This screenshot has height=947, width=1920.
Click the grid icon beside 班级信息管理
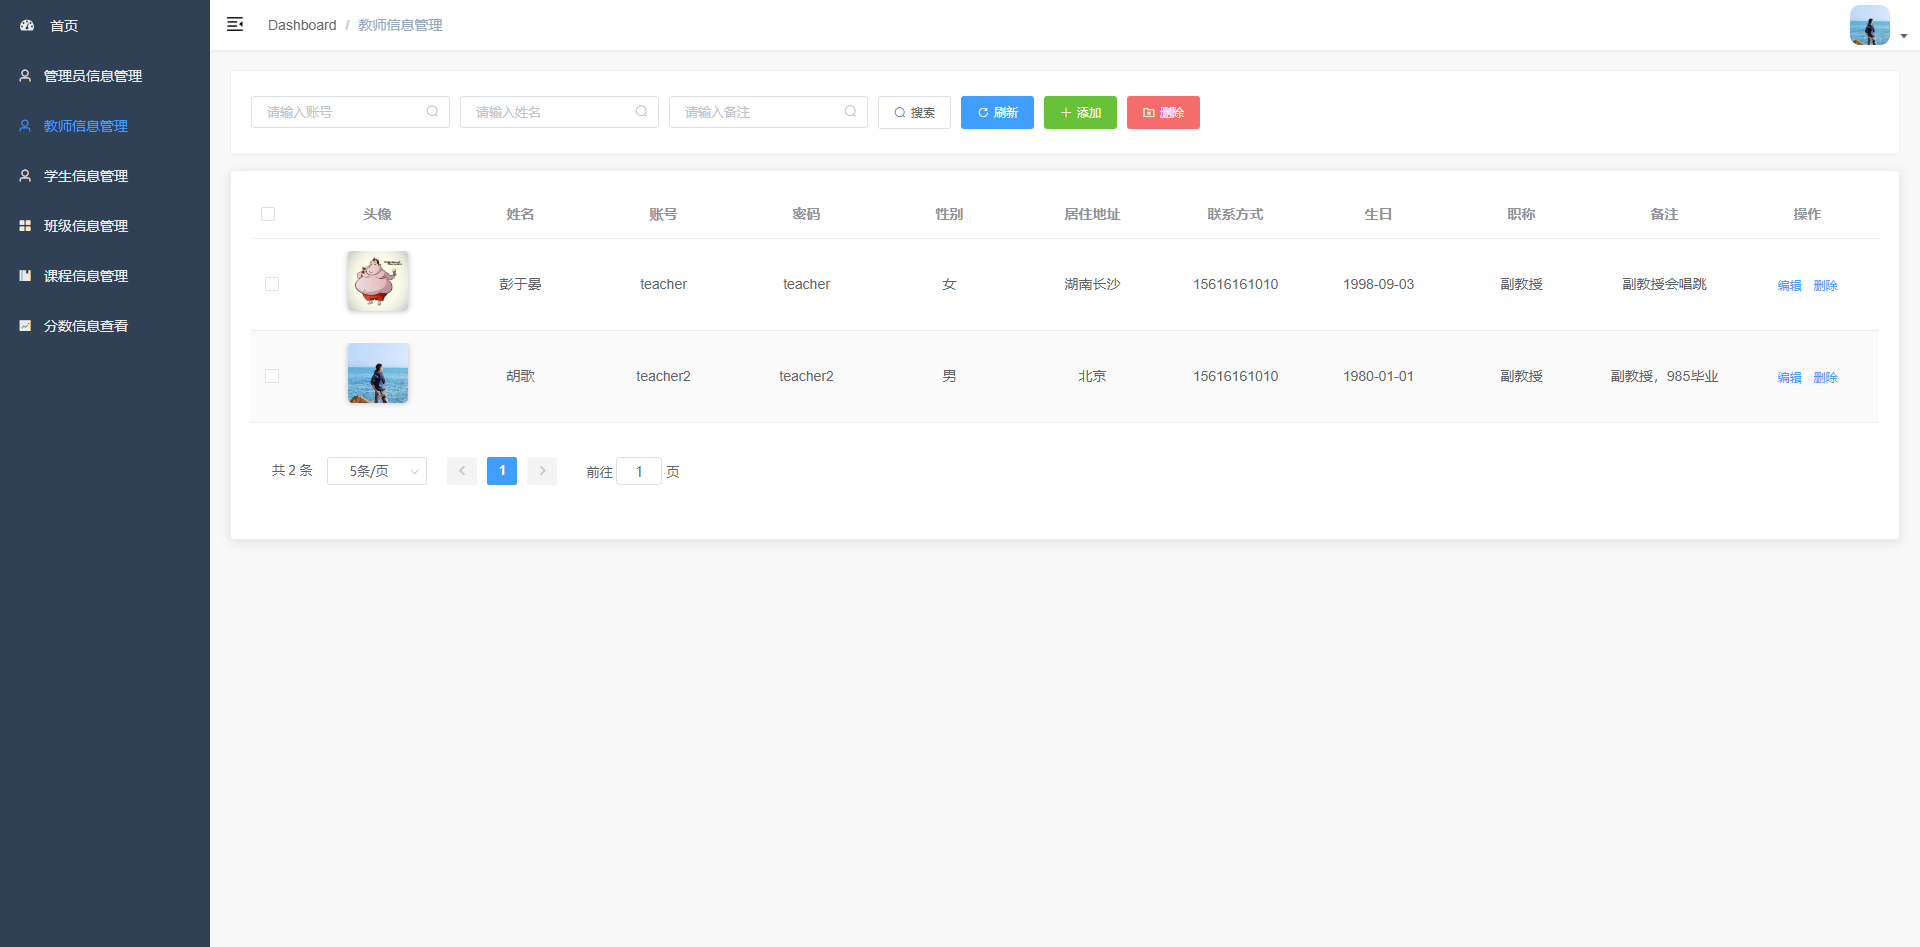25,226
